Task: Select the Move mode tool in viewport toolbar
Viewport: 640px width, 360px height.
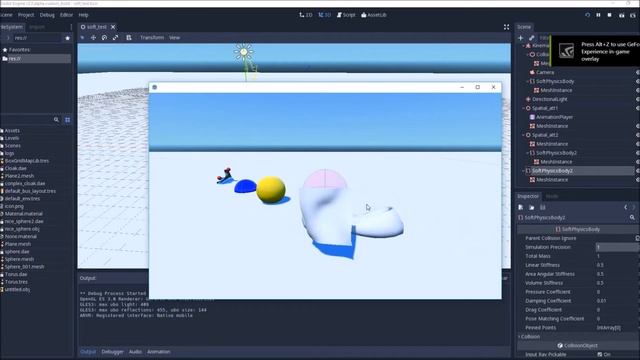Action: (x=93, y=38)
